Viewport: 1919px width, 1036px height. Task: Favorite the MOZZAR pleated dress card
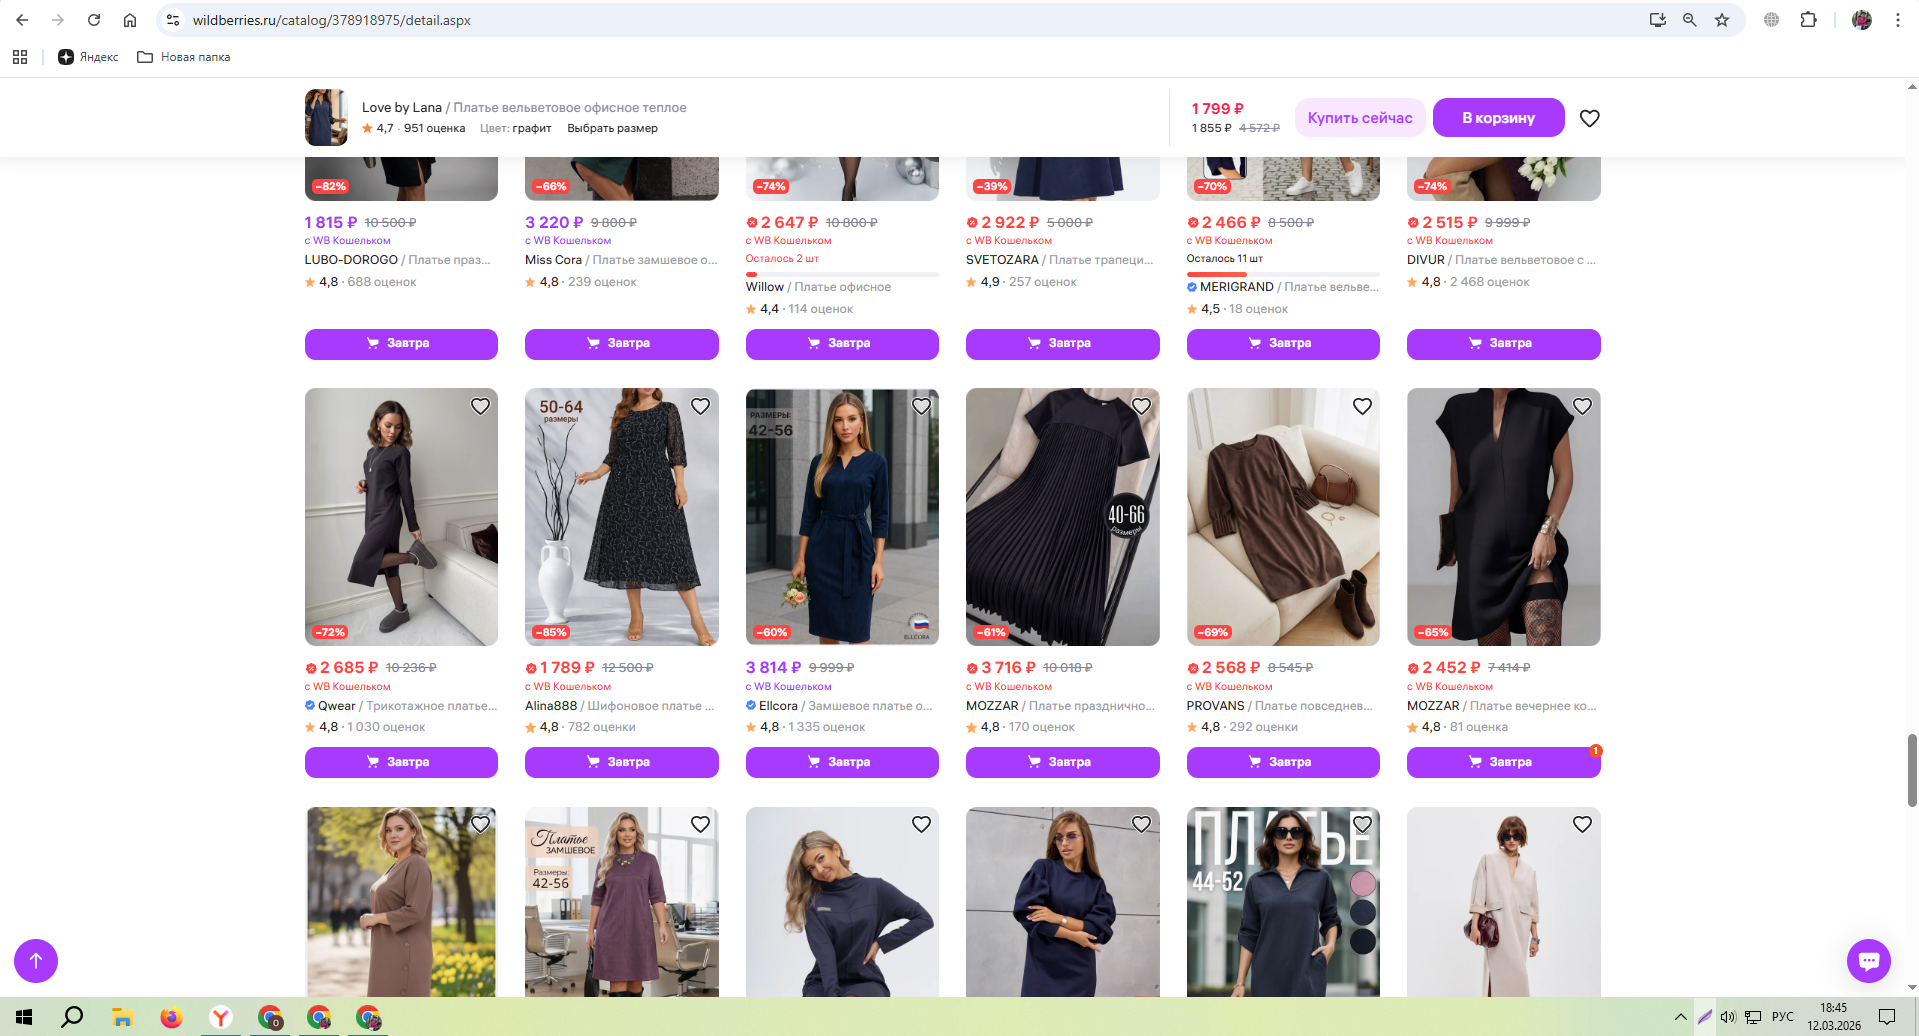tap(1141, 406)
